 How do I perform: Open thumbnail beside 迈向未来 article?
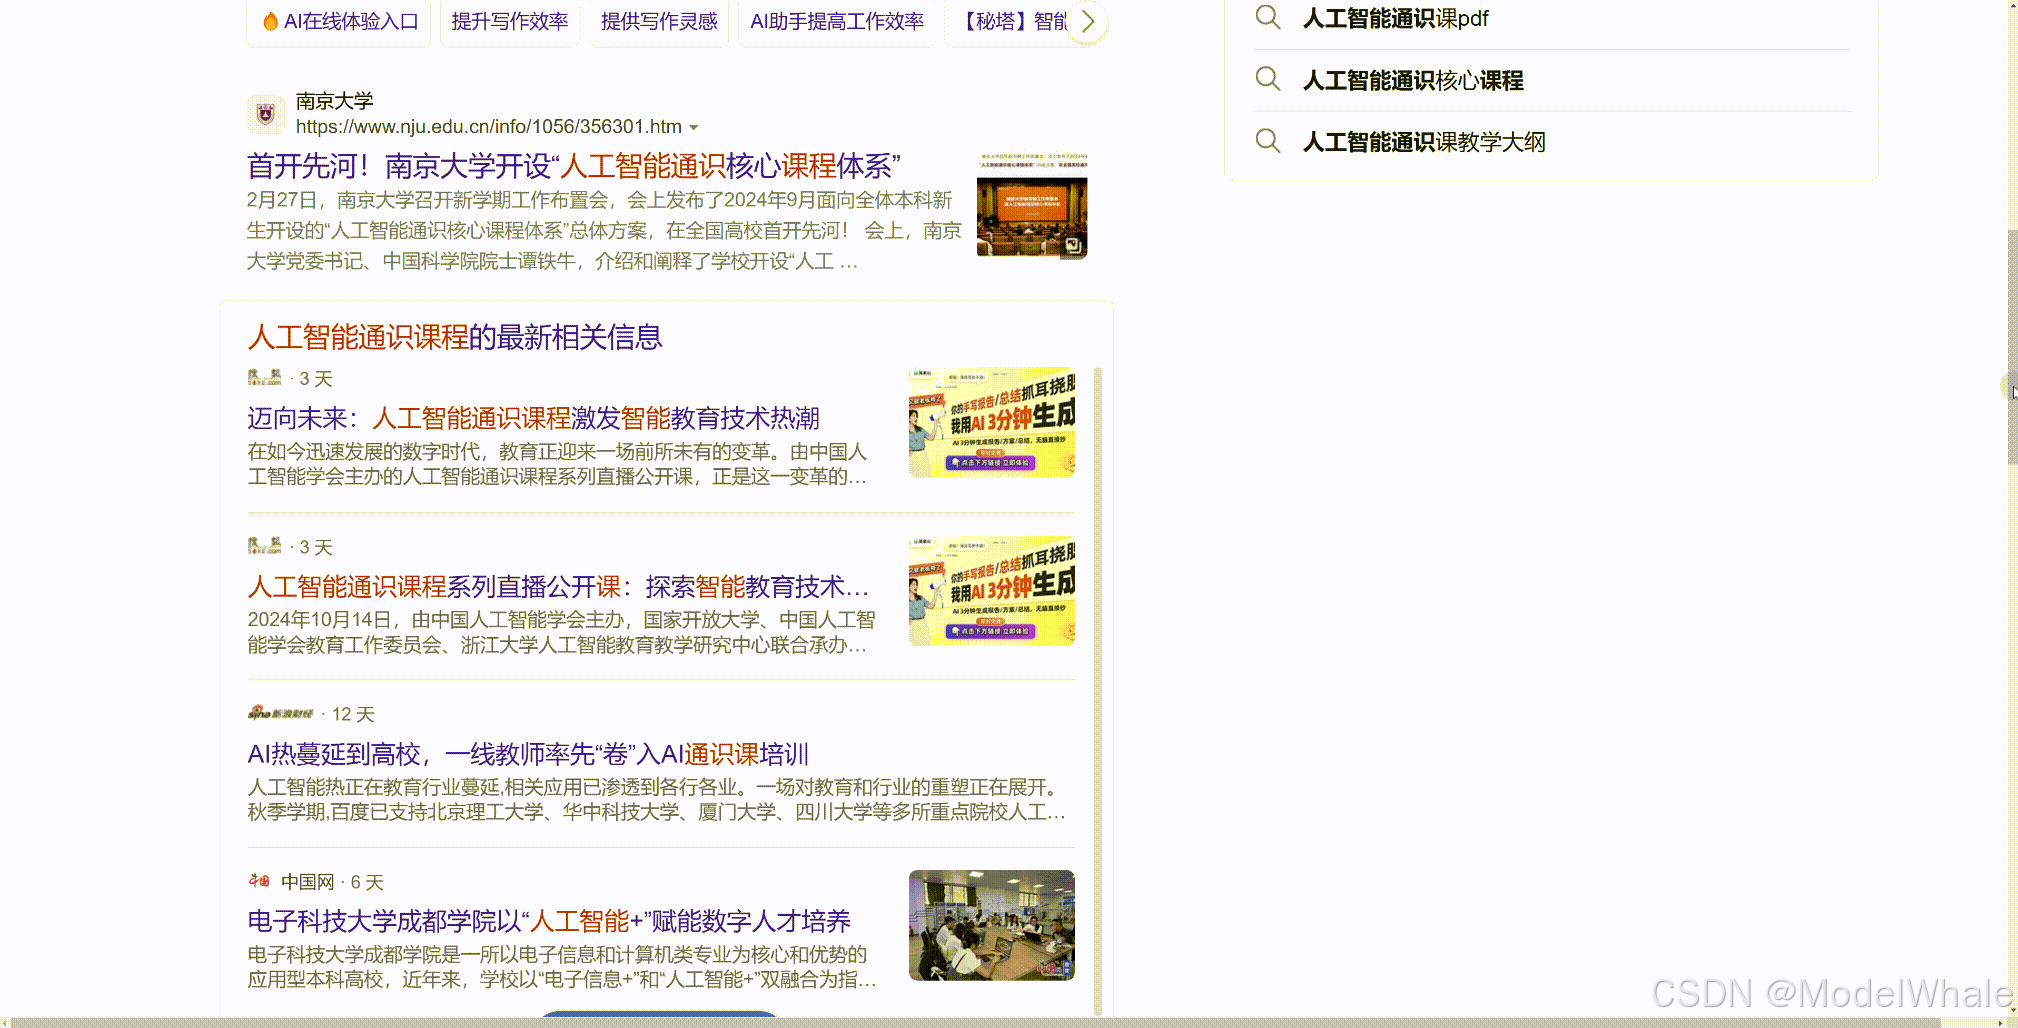tap(992, 422)
